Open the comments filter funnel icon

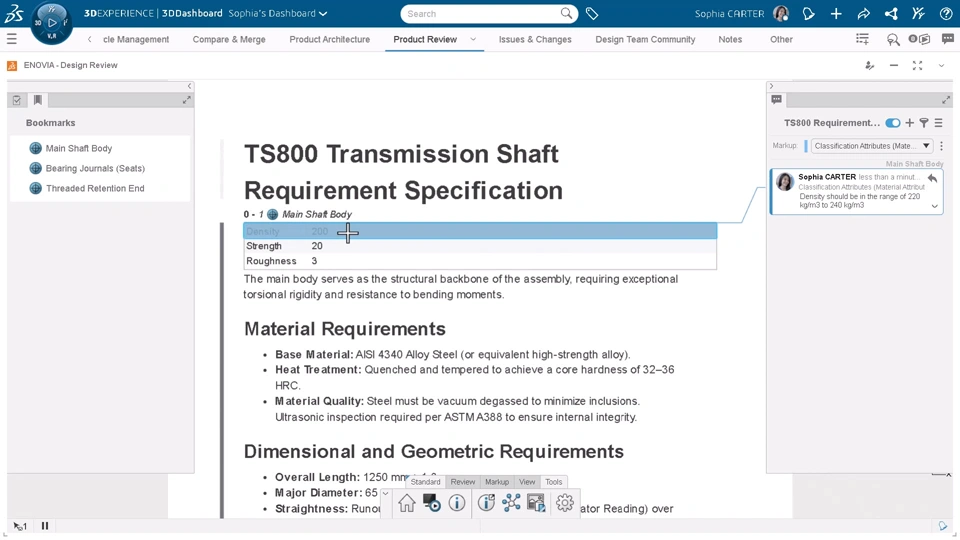click(x=924, y=123)
